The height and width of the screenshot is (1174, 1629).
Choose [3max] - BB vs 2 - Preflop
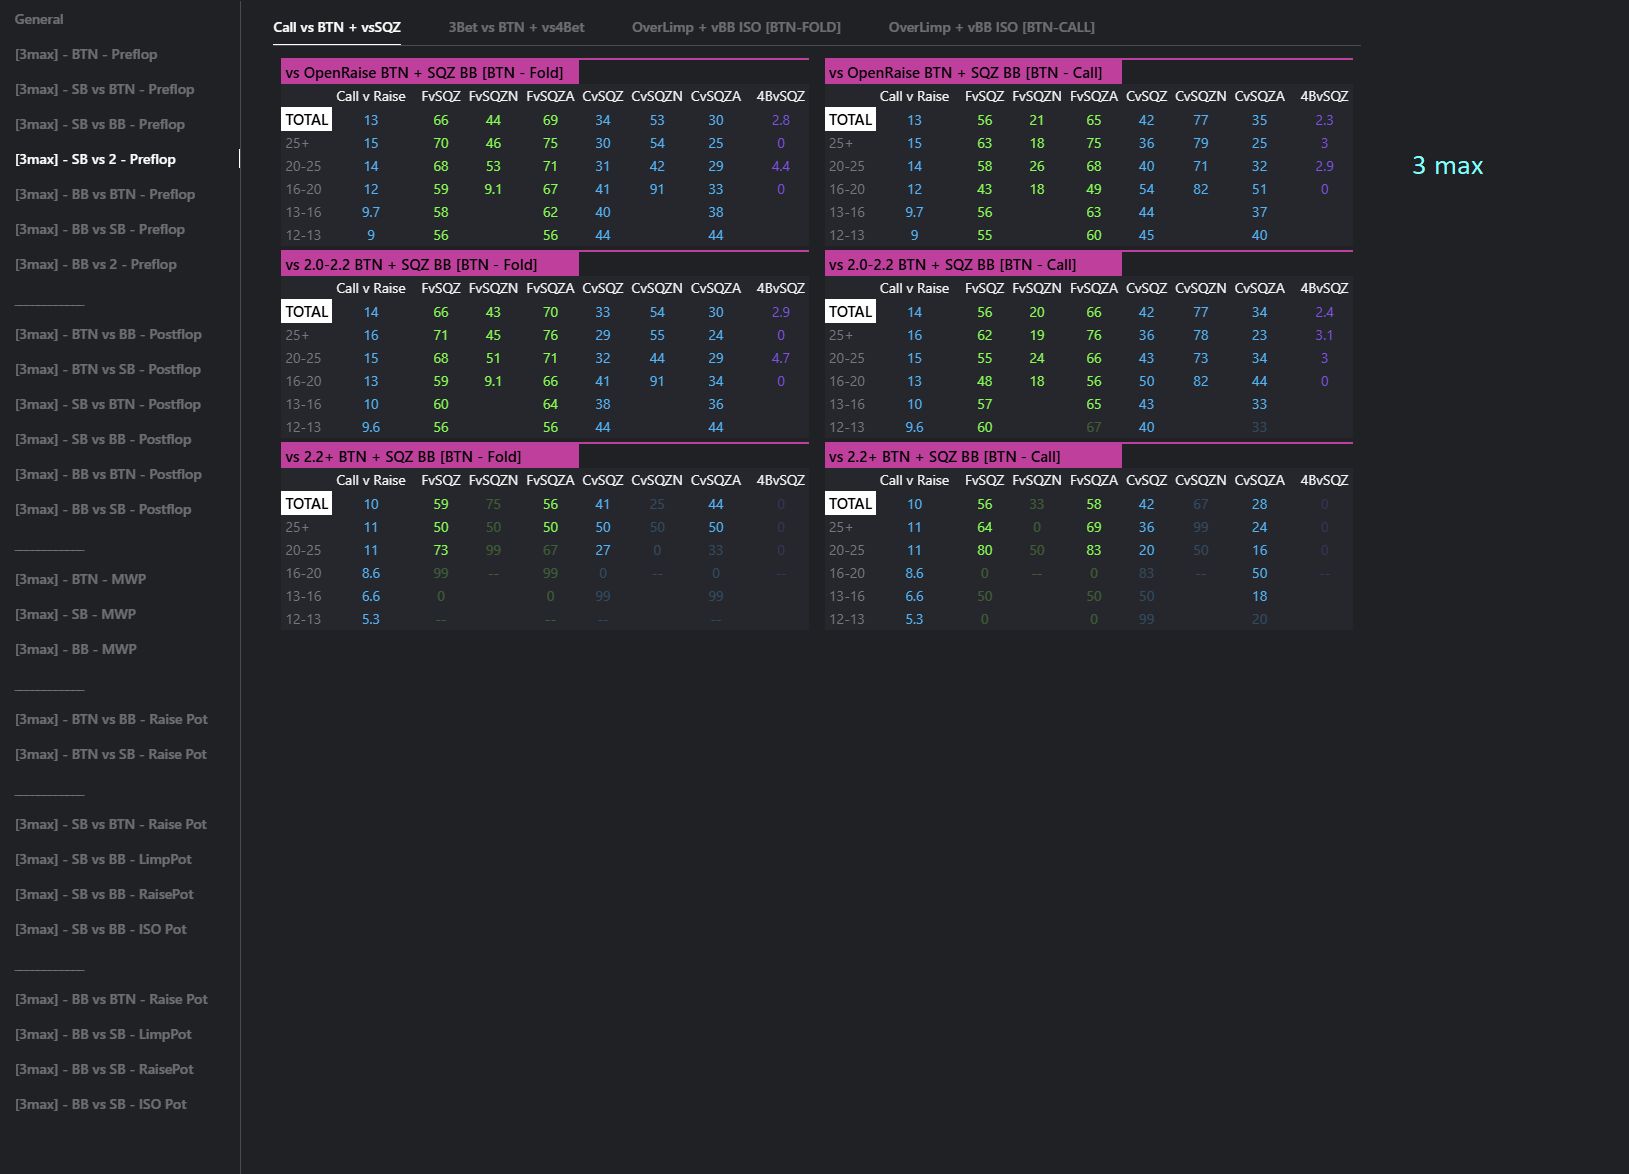pos(95,264)
